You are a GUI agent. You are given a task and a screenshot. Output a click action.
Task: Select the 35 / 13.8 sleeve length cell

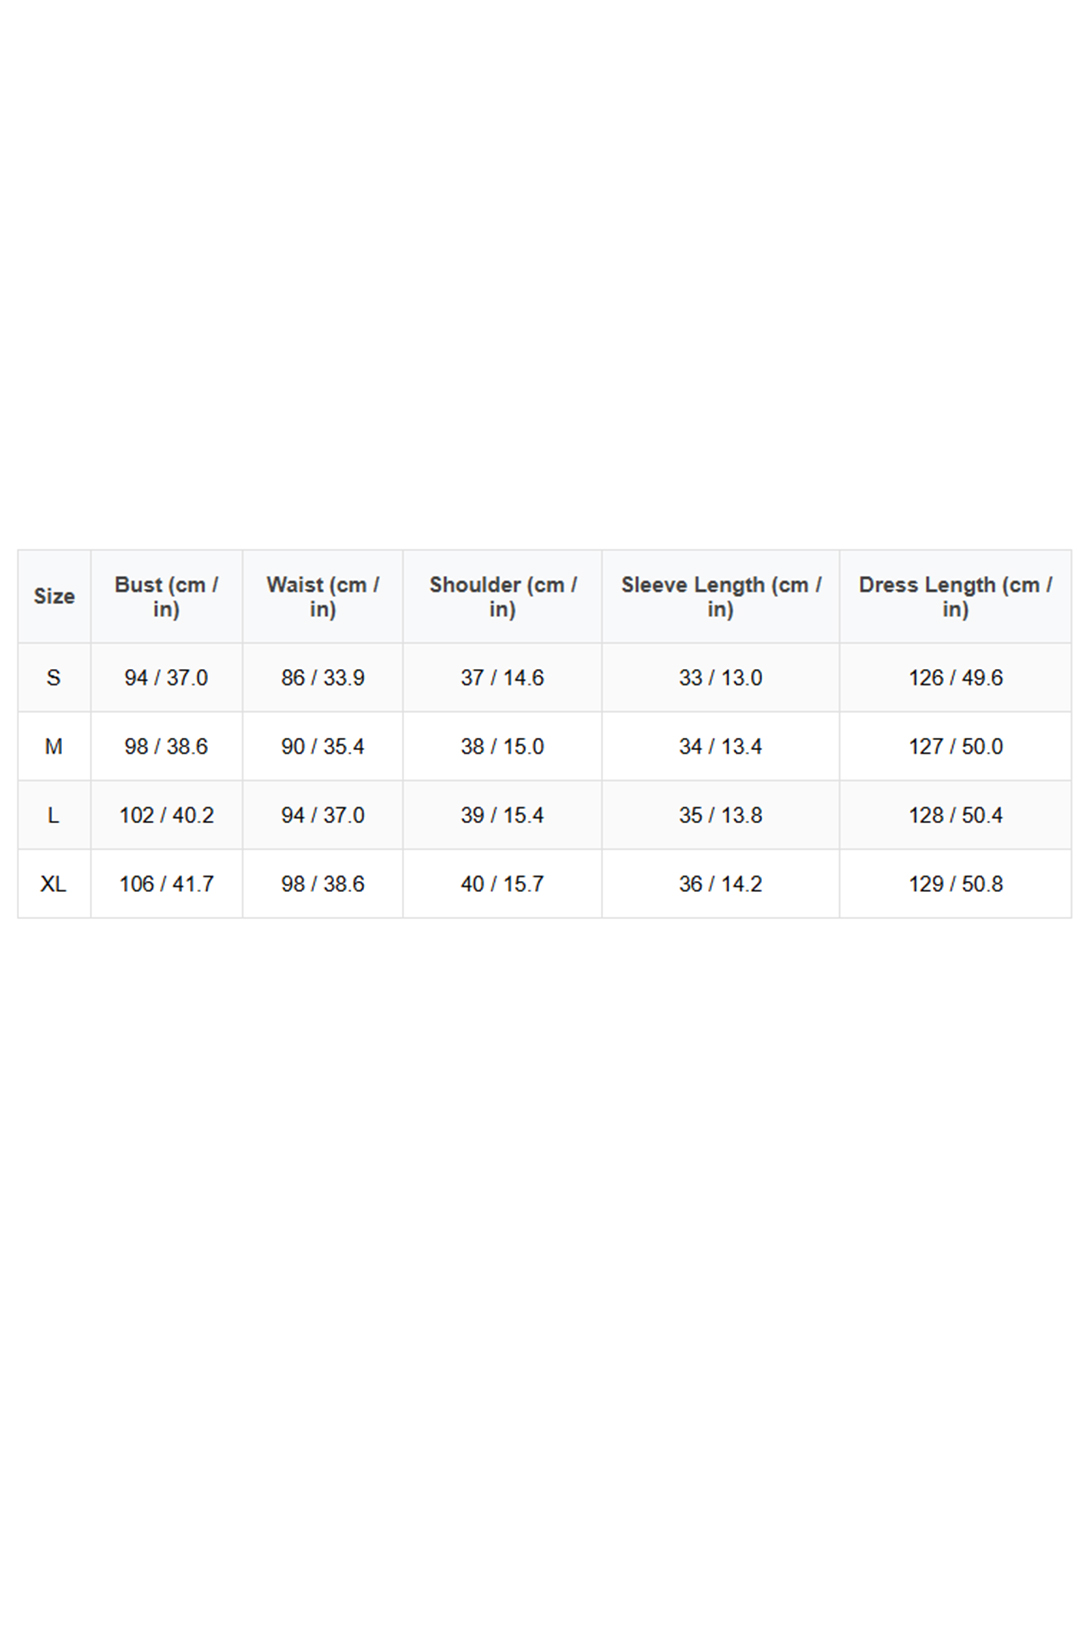720,816
